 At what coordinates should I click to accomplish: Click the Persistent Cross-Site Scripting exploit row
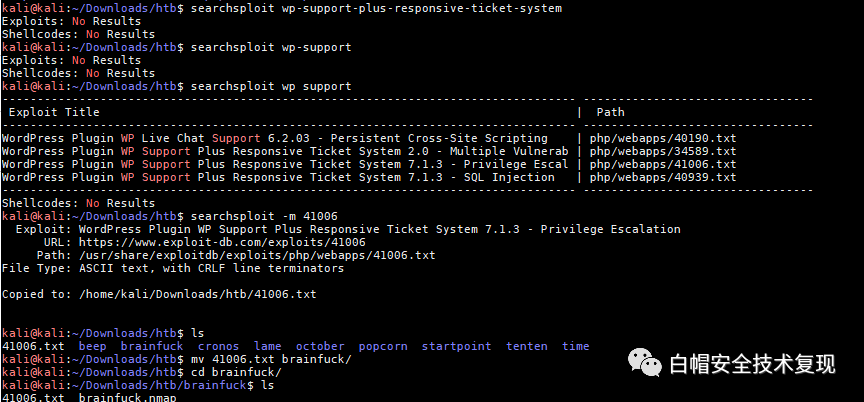275,138
